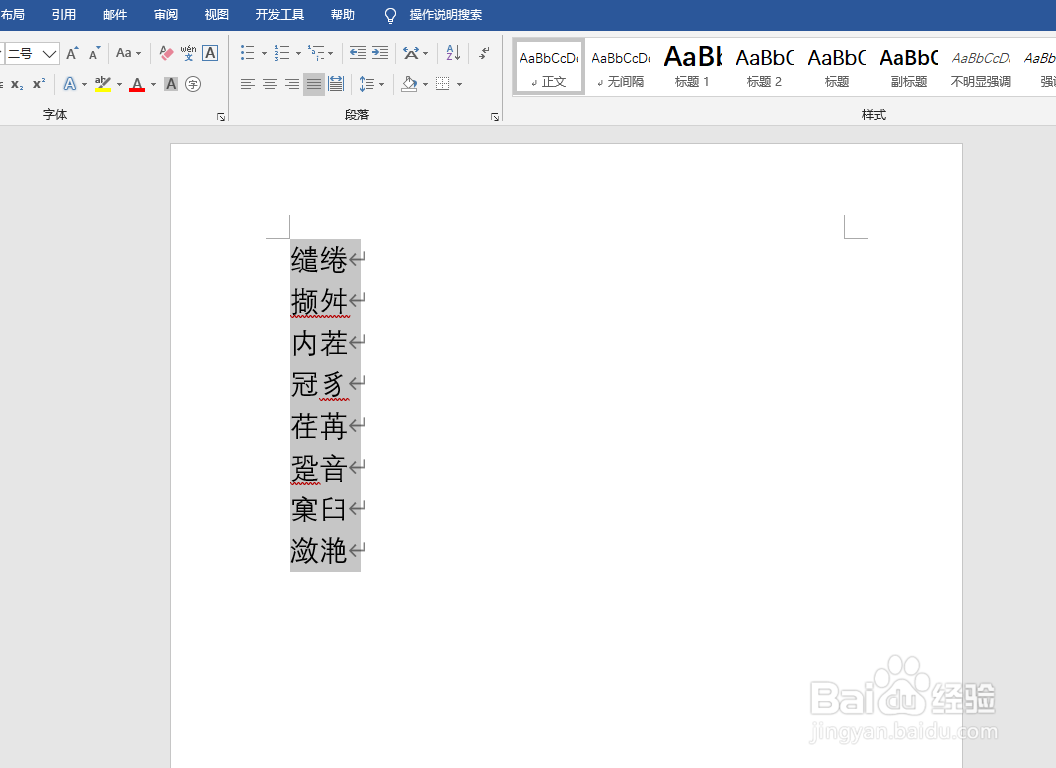
Task: Click the red font color swatch
Action: 137,84
